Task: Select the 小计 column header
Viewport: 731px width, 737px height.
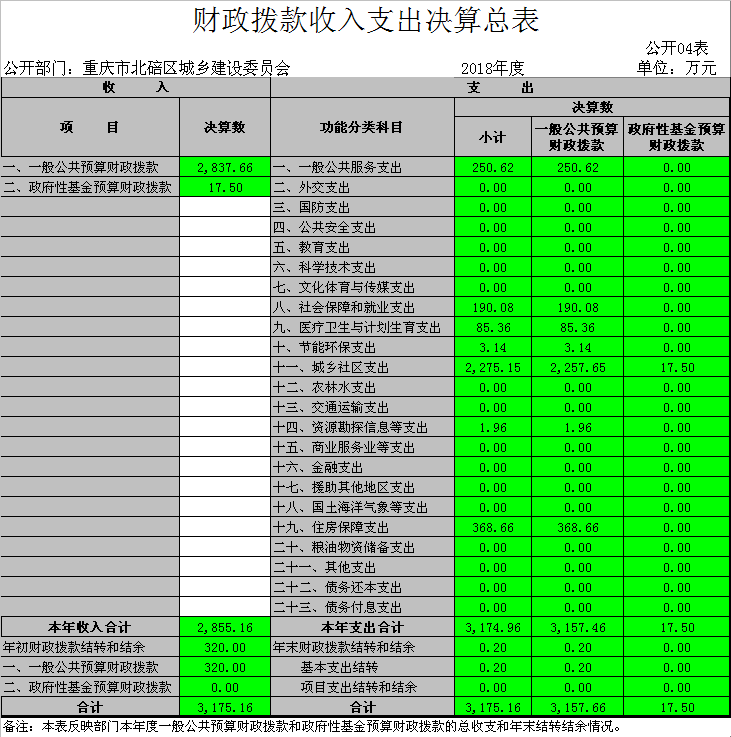Action: pyautogui.click(x=493, y=137)
